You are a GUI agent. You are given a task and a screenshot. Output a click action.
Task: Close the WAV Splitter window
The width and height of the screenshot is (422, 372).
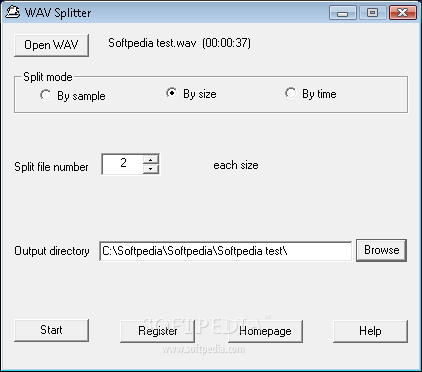coord(403,13)
